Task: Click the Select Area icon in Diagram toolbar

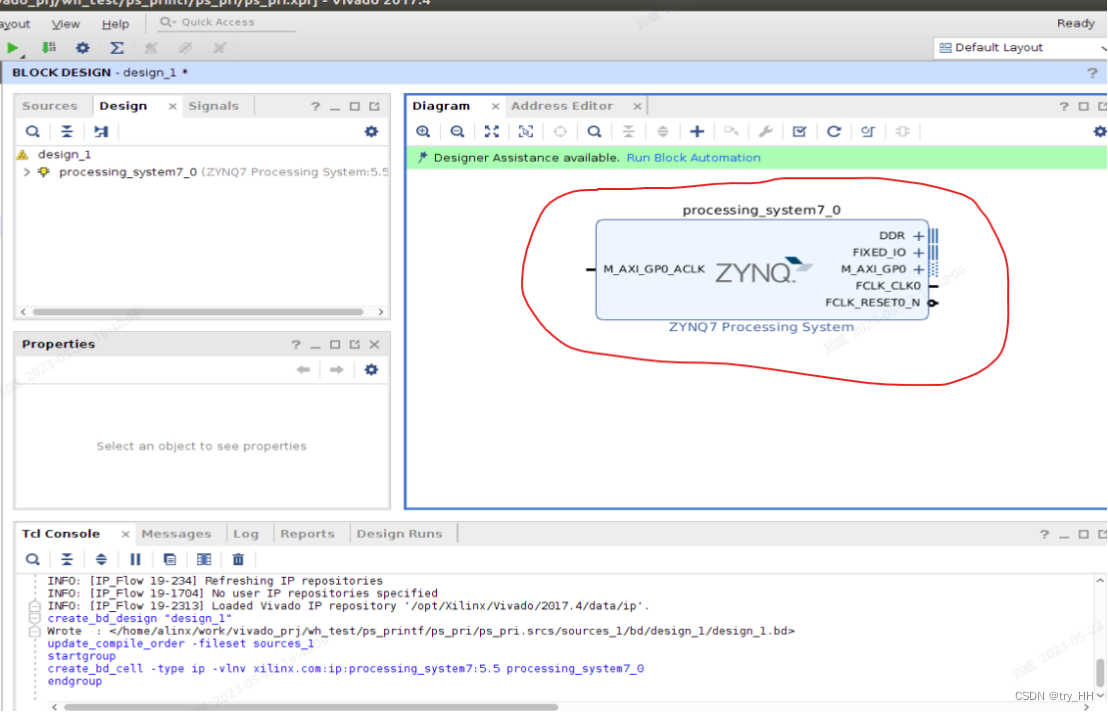Action: click(526, 131)
